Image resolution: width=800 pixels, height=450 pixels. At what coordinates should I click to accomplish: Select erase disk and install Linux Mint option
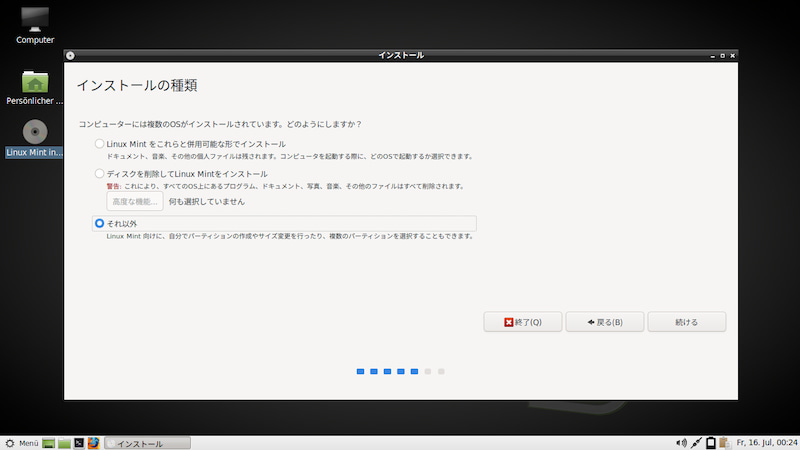pyautogui.click(x=99, y=173)
